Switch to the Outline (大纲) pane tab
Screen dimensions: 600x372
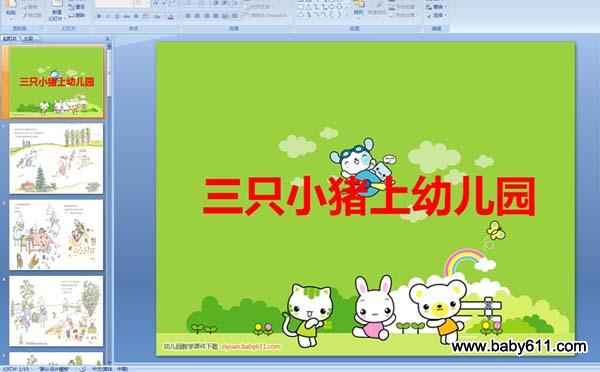point(28,38)
